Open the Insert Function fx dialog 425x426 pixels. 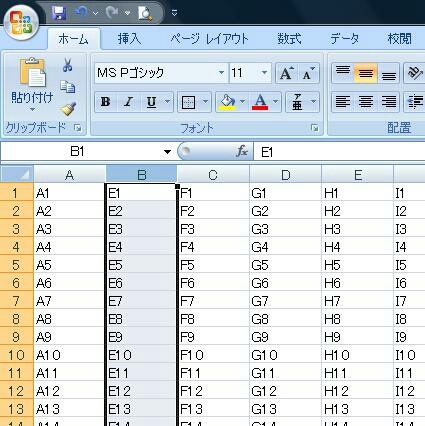tap(242, 152)
